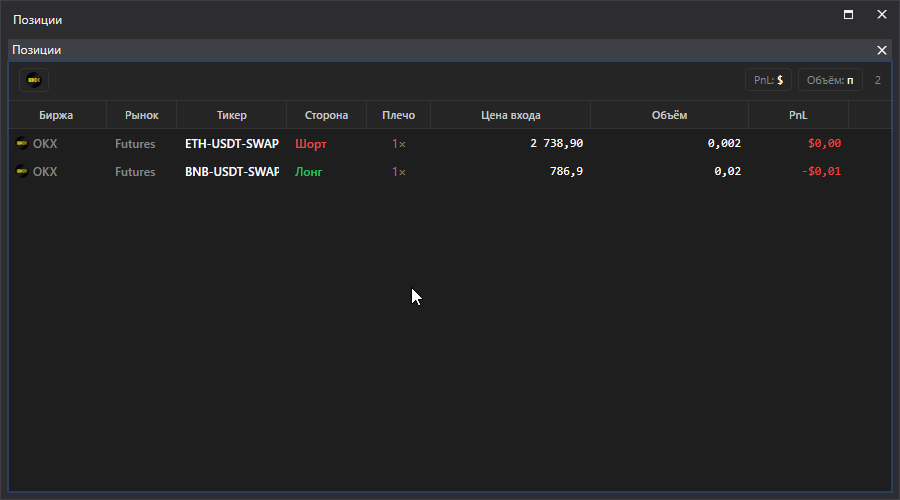Viewport: 900px width, 500px height.
Task: Click the OKX exchange filter icon
Action: 34,80
